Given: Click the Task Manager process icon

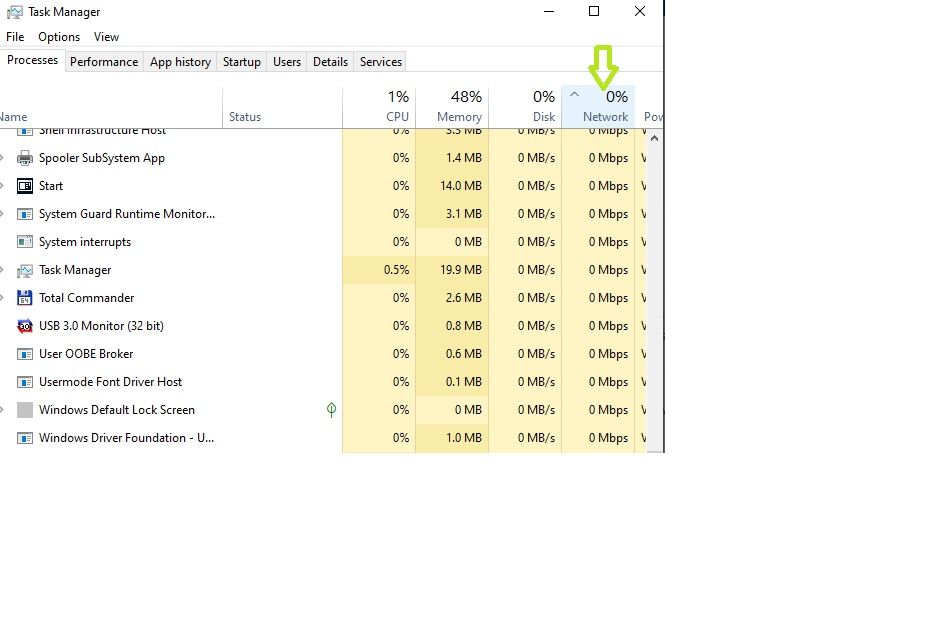Looking at the screenshot, I should coord(25,270).
